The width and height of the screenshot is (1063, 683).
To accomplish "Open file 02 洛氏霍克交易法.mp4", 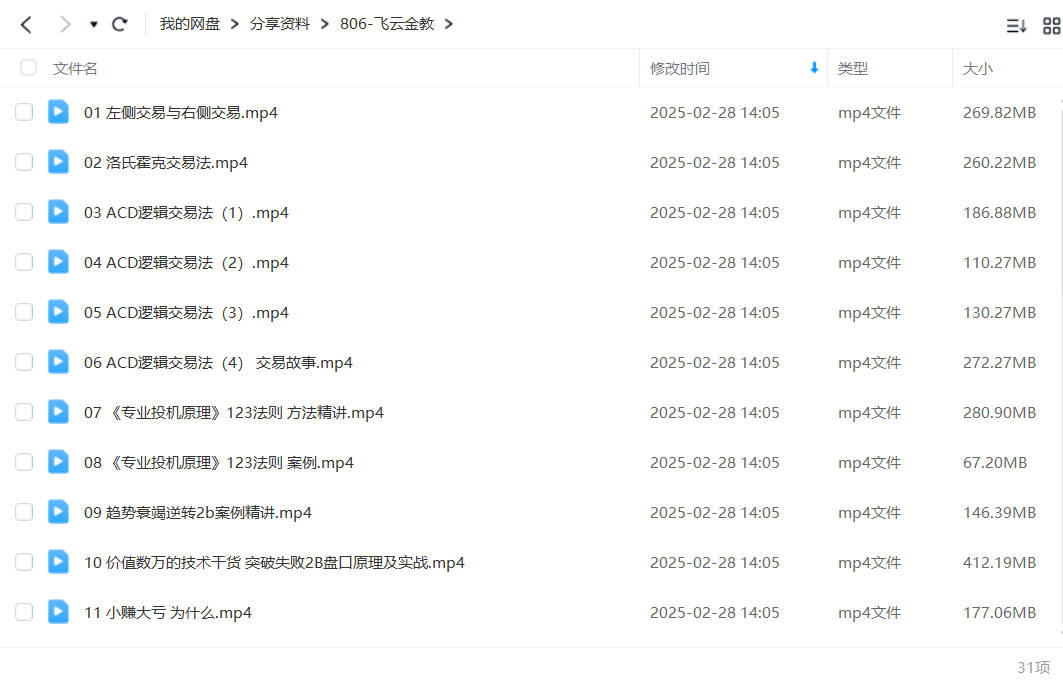I will 166,163.
